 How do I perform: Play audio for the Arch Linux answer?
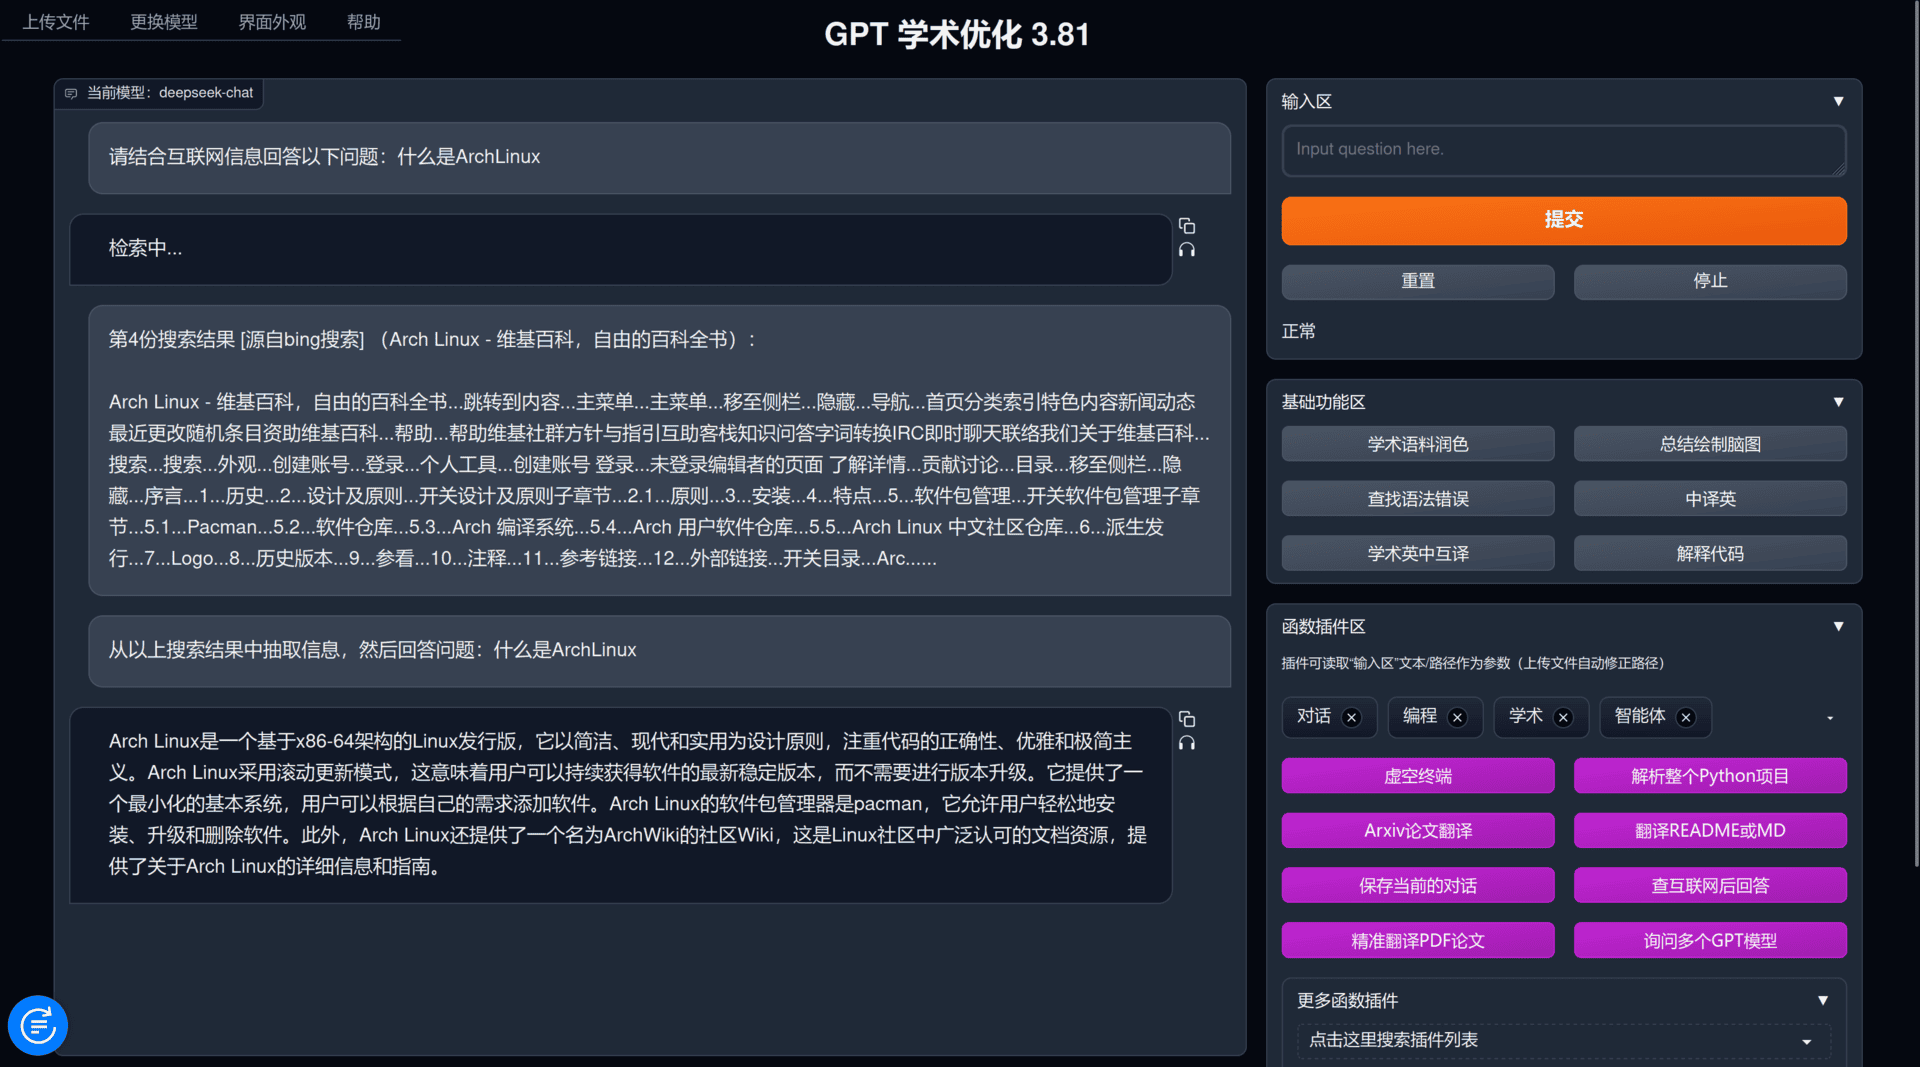click(1187, 743)
